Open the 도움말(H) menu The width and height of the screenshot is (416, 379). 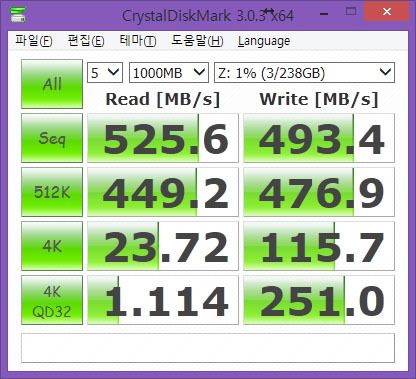(x=197, y=41)
